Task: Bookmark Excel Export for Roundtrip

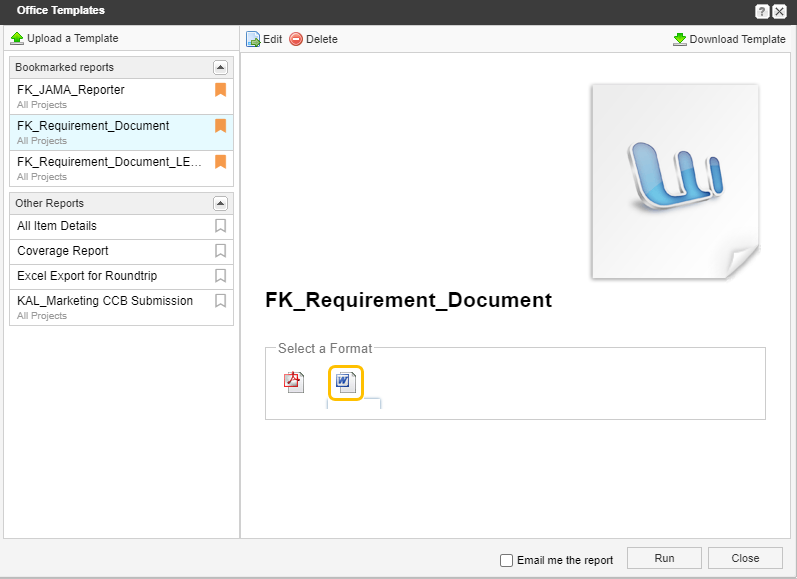Action: [220, 276]
